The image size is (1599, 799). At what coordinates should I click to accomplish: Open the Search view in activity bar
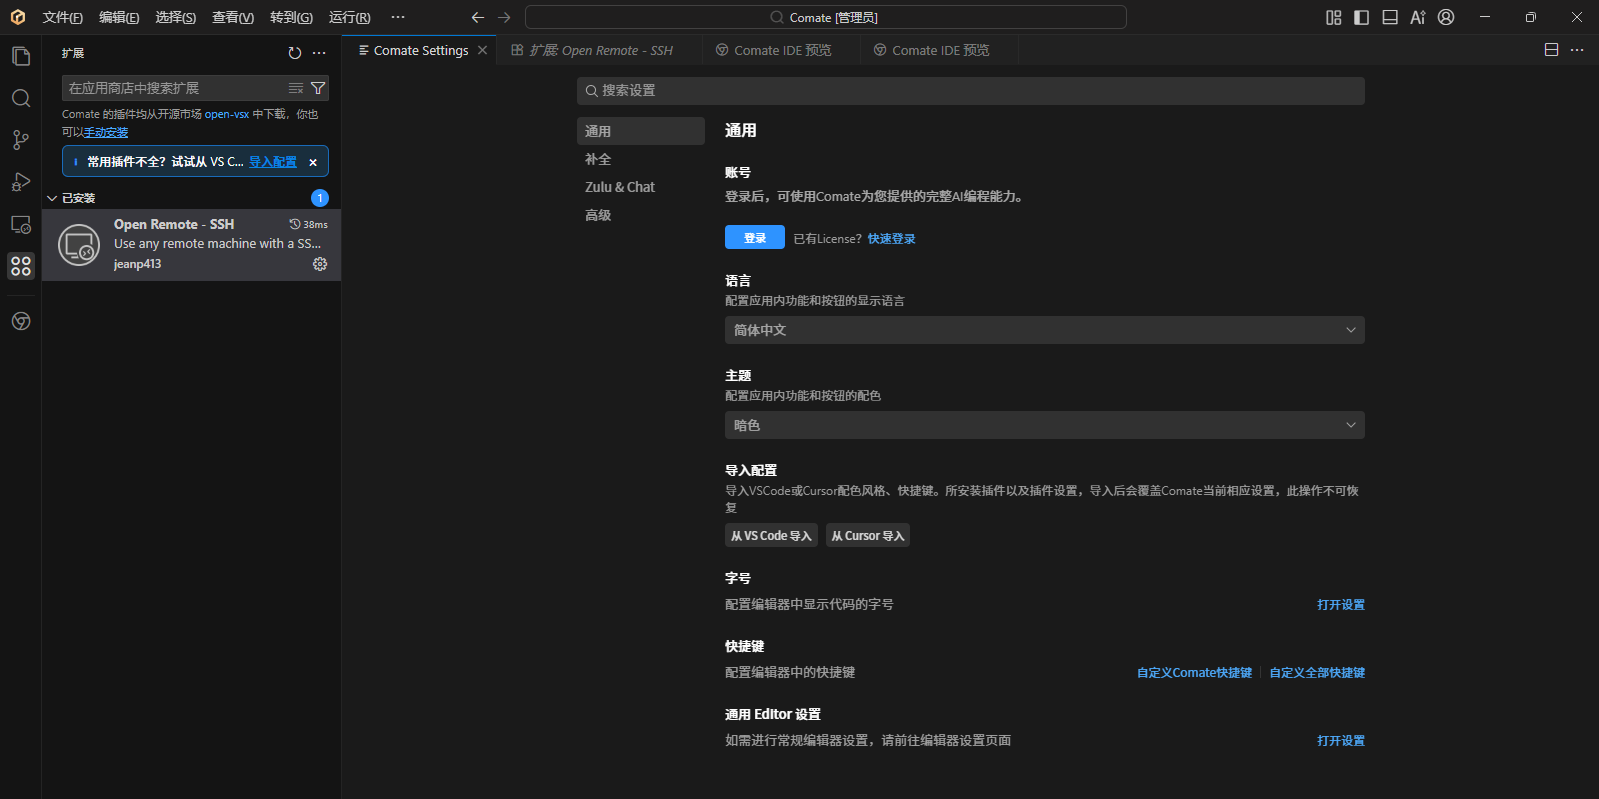[x=21, y=98]
